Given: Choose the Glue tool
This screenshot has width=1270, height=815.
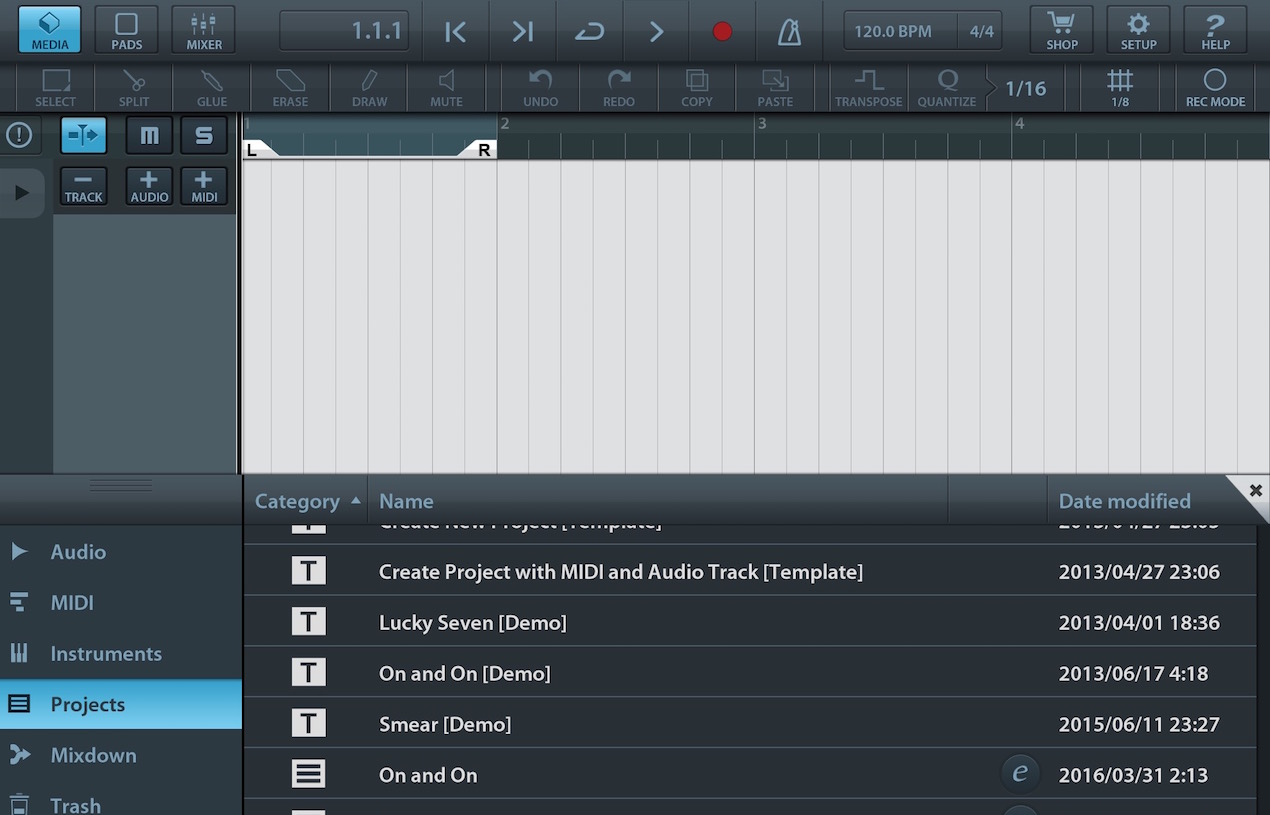Looking at the screenshot, I should coord(212,88).
